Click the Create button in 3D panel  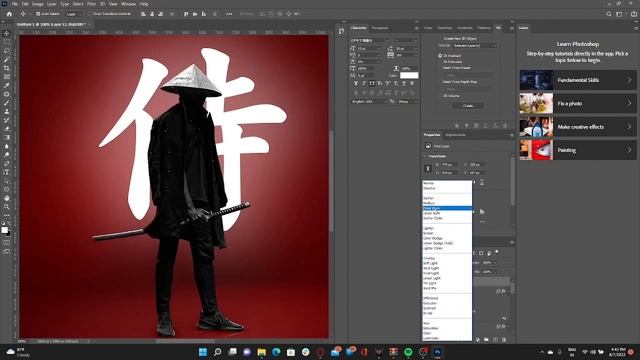tap(468, 106)
